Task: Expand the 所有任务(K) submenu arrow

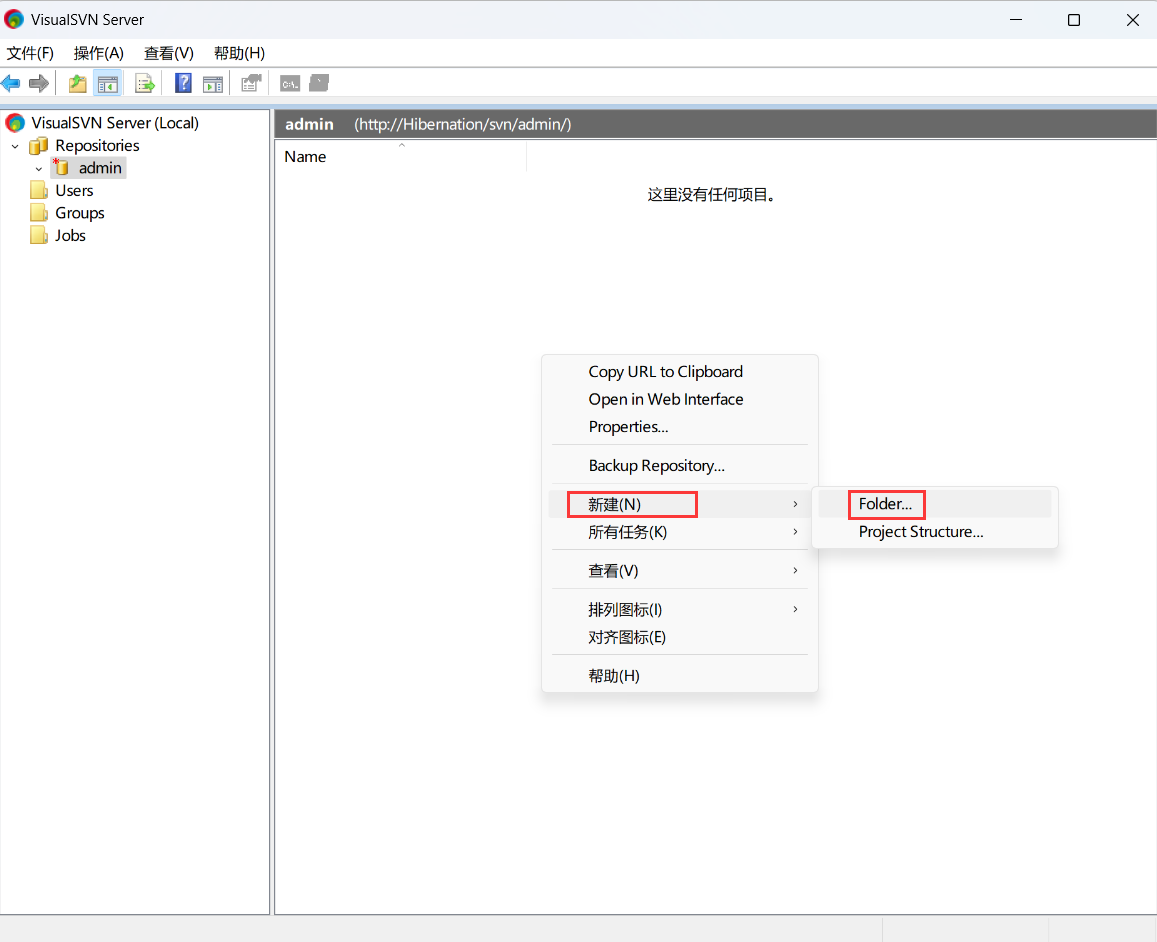Action: [795, 532]
